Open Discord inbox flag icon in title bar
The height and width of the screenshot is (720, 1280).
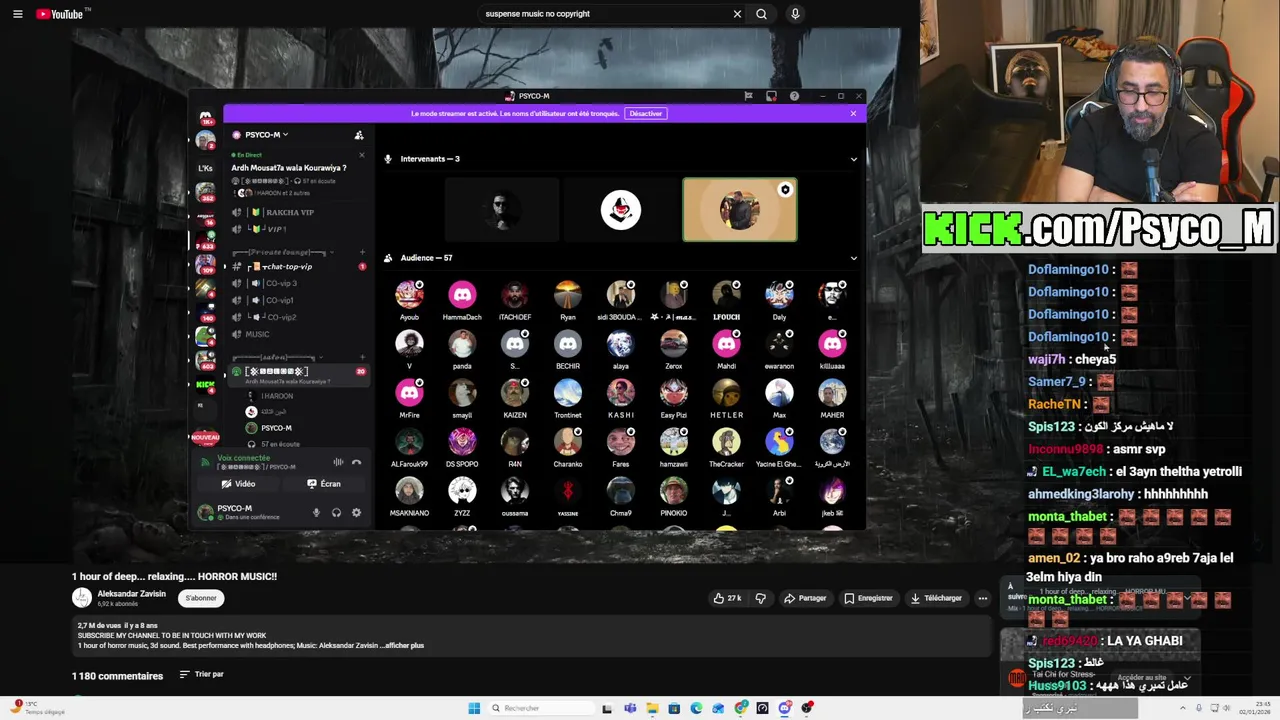748,96
